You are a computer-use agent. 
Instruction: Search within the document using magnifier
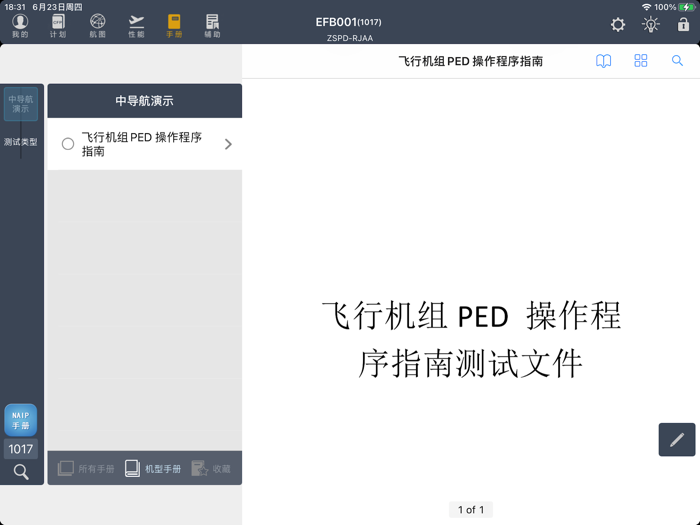click(677, 61)
